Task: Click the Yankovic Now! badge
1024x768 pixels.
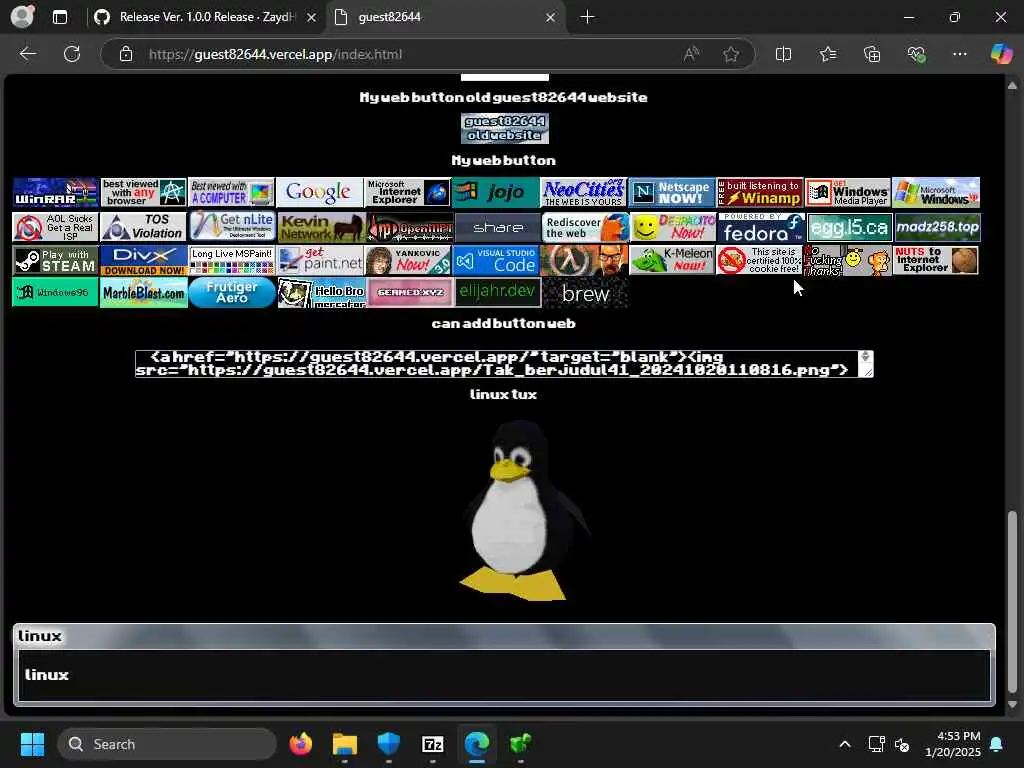Action: click(408, 260)
